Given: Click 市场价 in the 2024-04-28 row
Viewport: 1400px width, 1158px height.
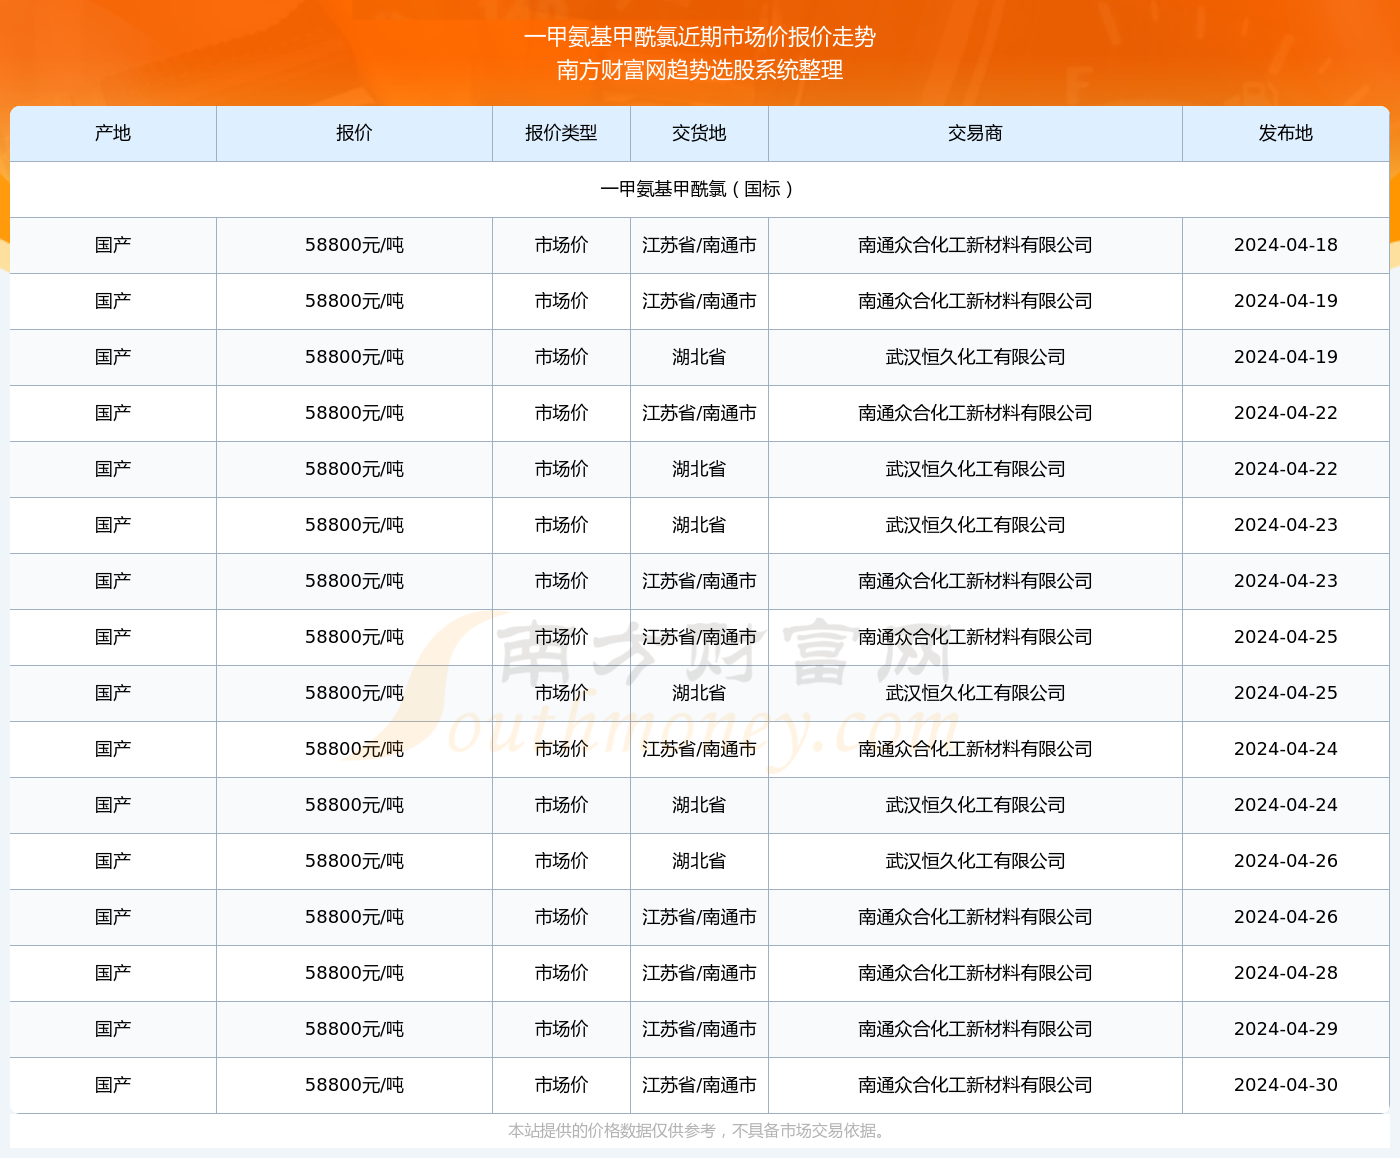Looking at the screenshot, I should tap(561, 973).
